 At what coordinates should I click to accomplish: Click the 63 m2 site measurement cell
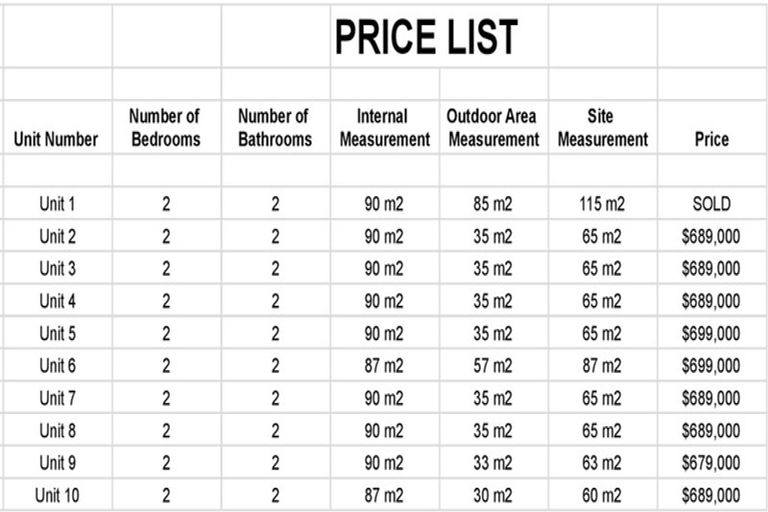602,463
